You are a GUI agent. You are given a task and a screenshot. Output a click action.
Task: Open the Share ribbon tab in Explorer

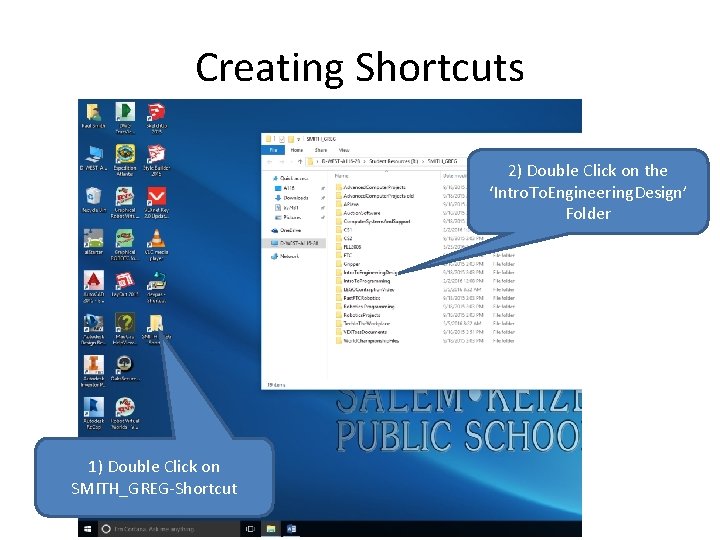[x=321, y=150]
